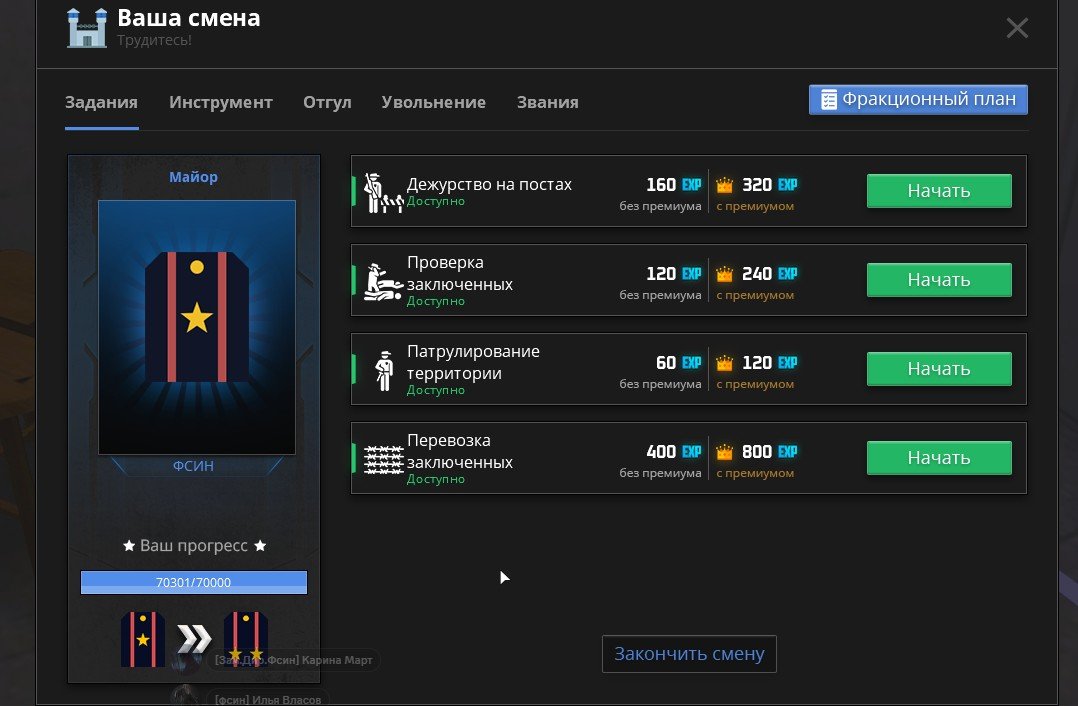The height and width of the screenshot is (706, 1078).
Task: Click the guard post duty icon
Action: pos(382,192)
